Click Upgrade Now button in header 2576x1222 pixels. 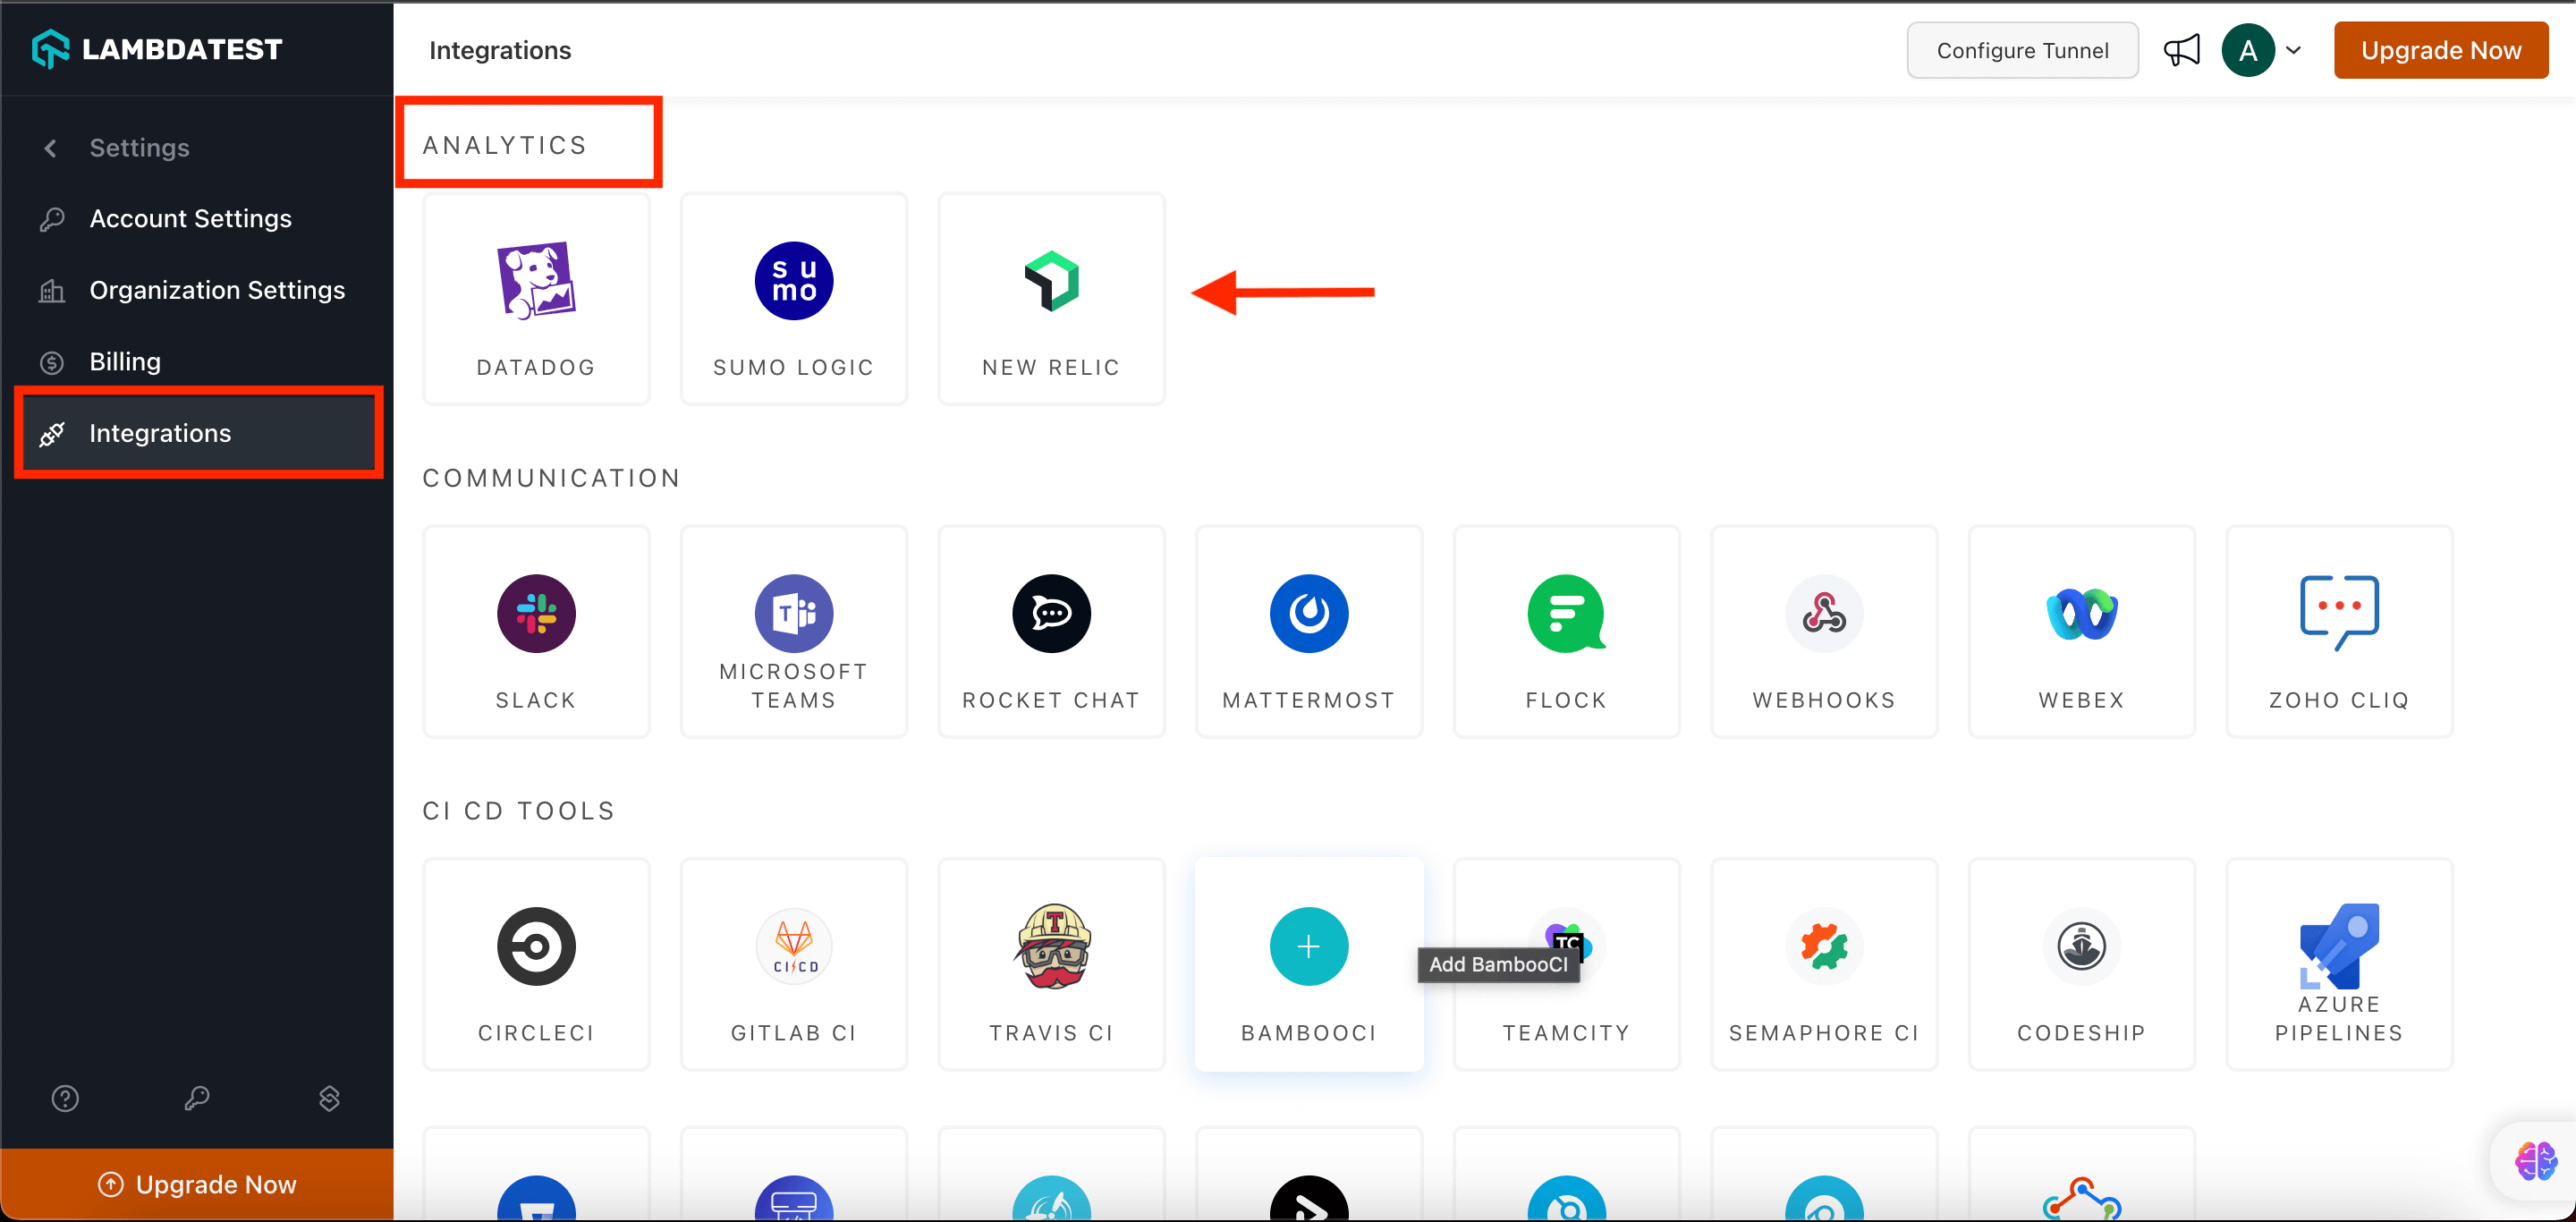pyautogui.click(x=2440, y=50)
